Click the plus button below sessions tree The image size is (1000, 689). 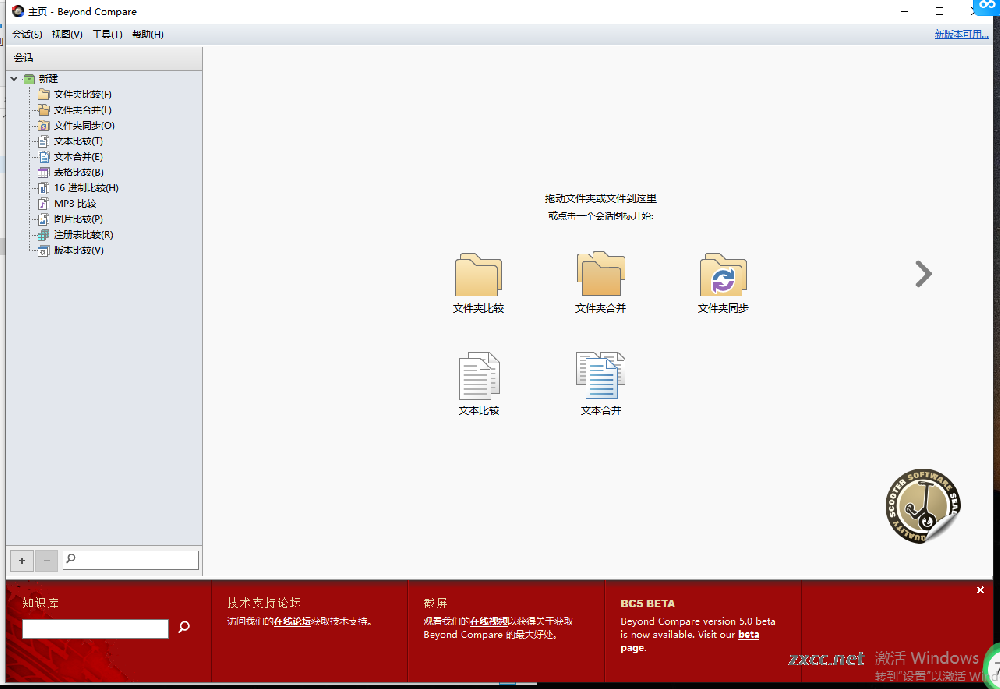pyautogui.click(x=22, y=561)
